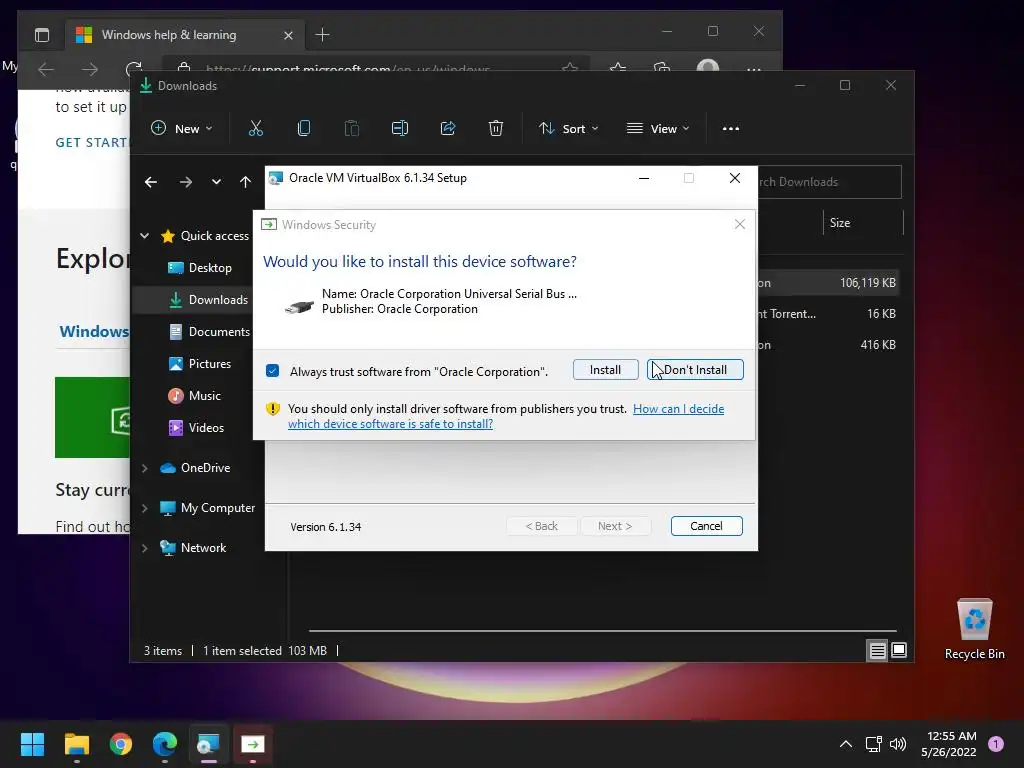
Task: Open the How can I decide link
Action: click(x=679, y=409)
